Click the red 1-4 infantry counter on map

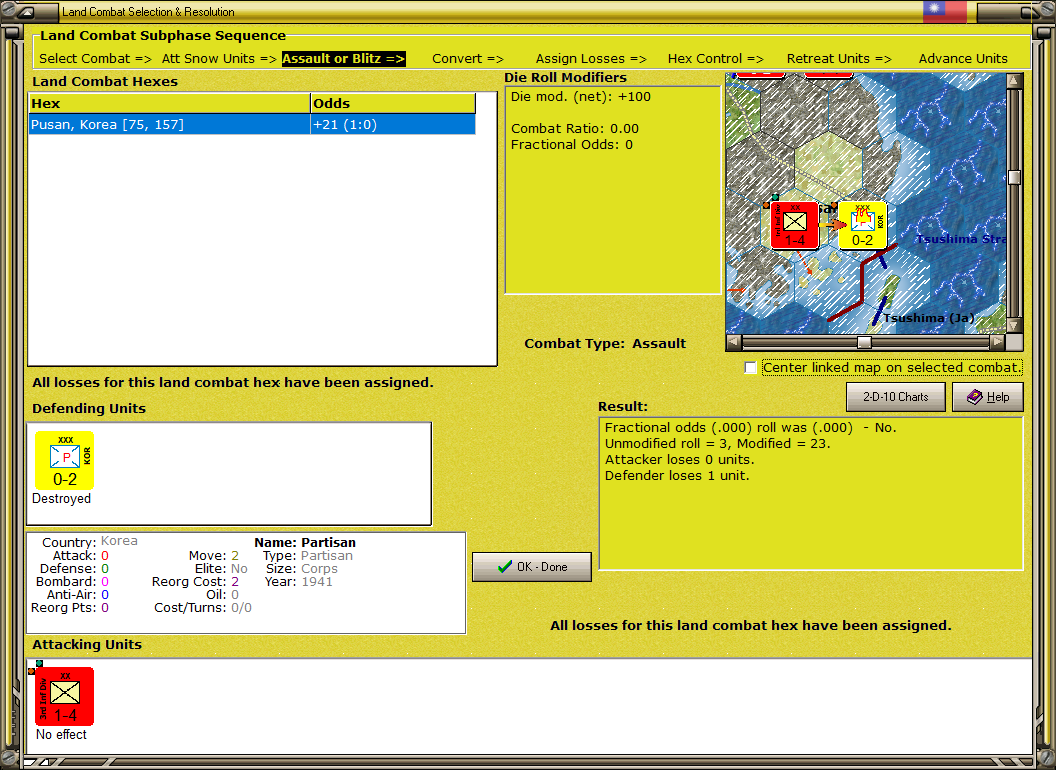[794, 224]
